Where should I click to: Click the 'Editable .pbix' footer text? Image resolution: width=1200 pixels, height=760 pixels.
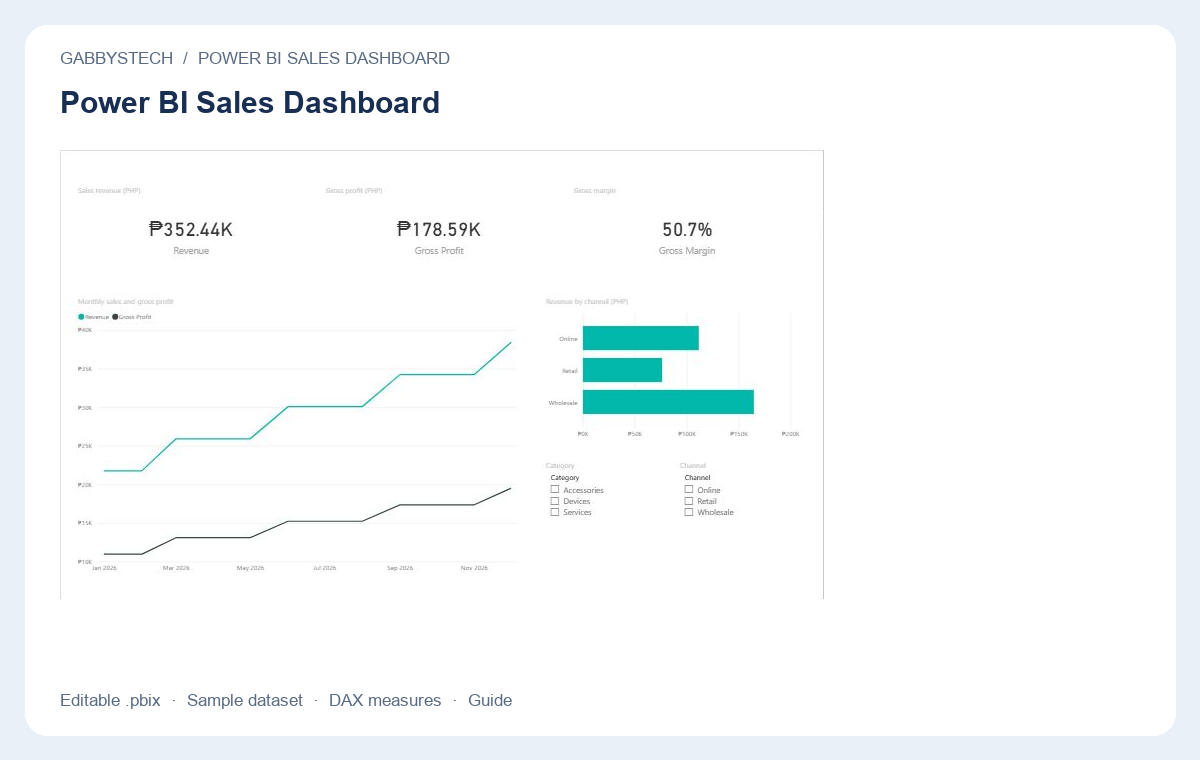tap(110, 700)
